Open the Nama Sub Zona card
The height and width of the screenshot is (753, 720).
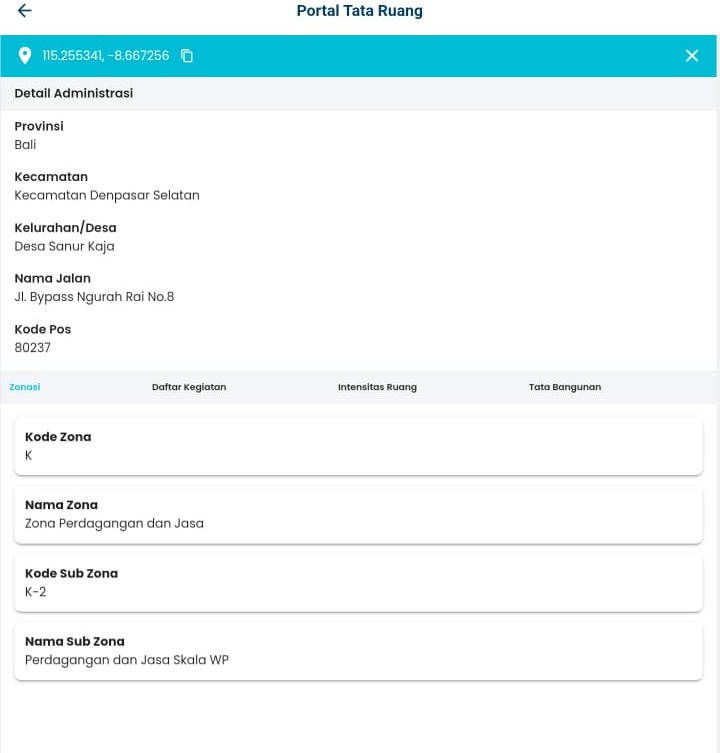358,650
